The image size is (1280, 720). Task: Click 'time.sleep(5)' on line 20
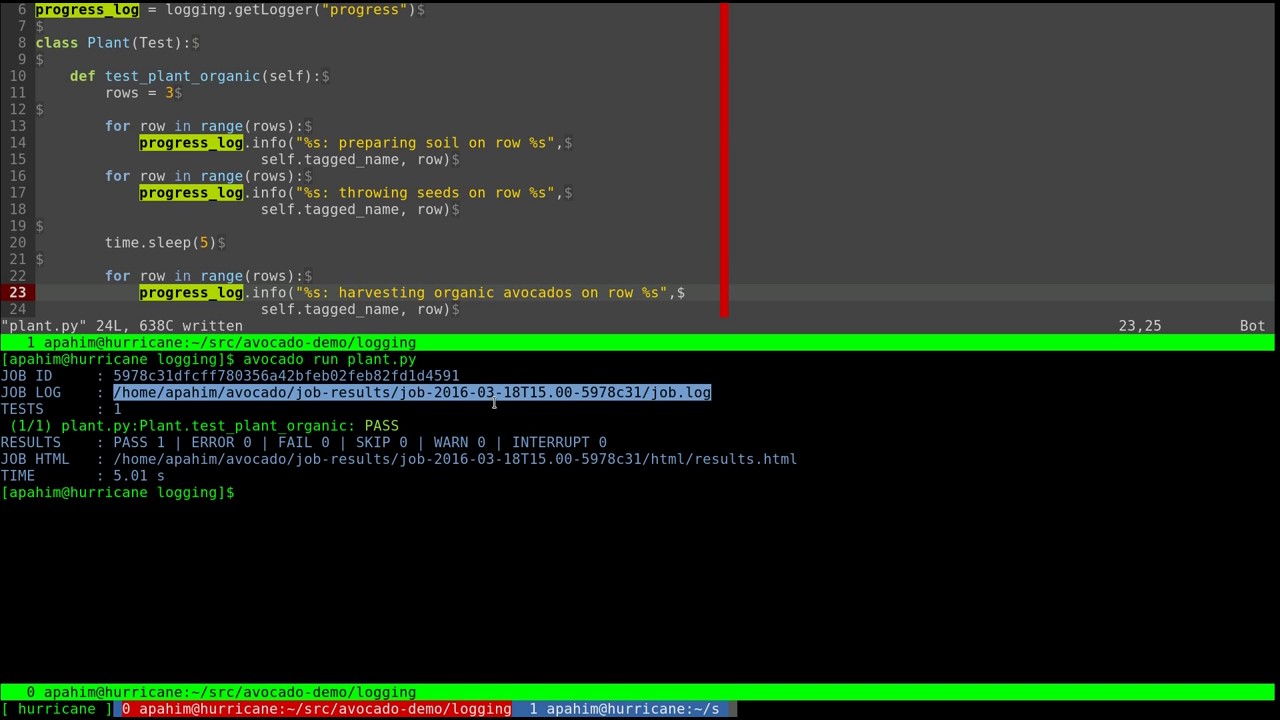click(161, 243)
